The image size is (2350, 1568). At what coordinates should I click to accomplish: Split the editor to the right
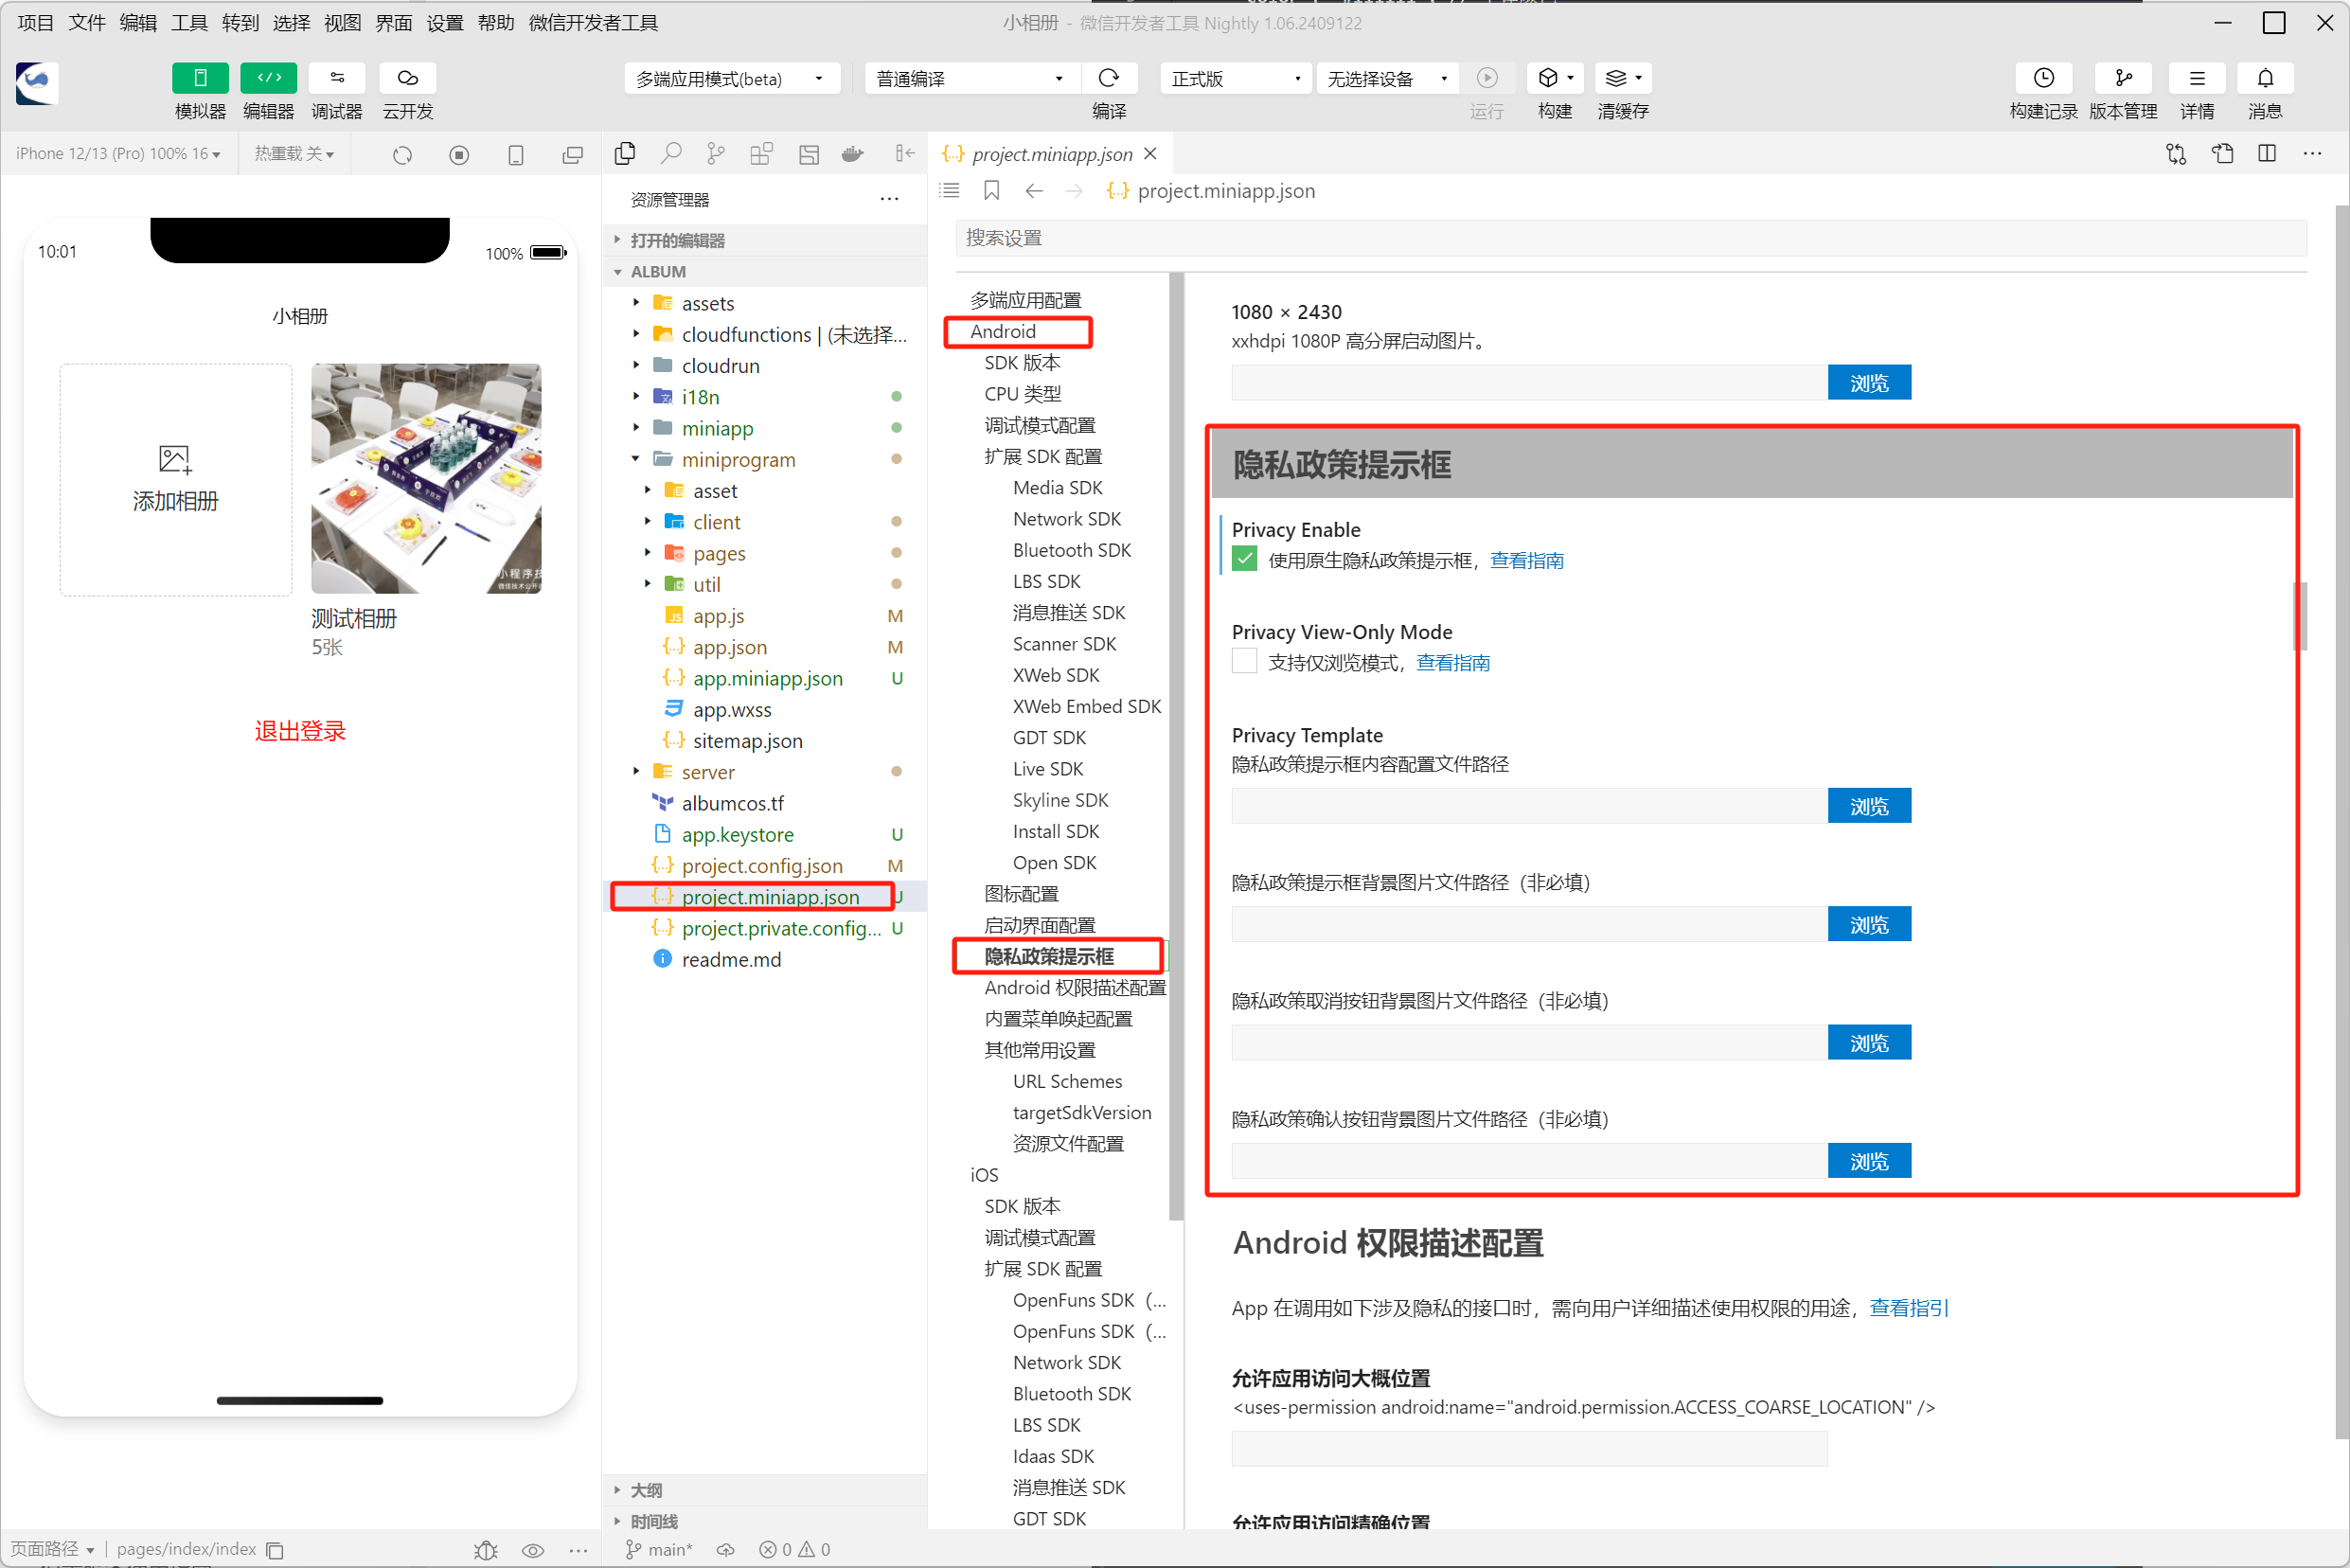click(x=2267, y=153)
